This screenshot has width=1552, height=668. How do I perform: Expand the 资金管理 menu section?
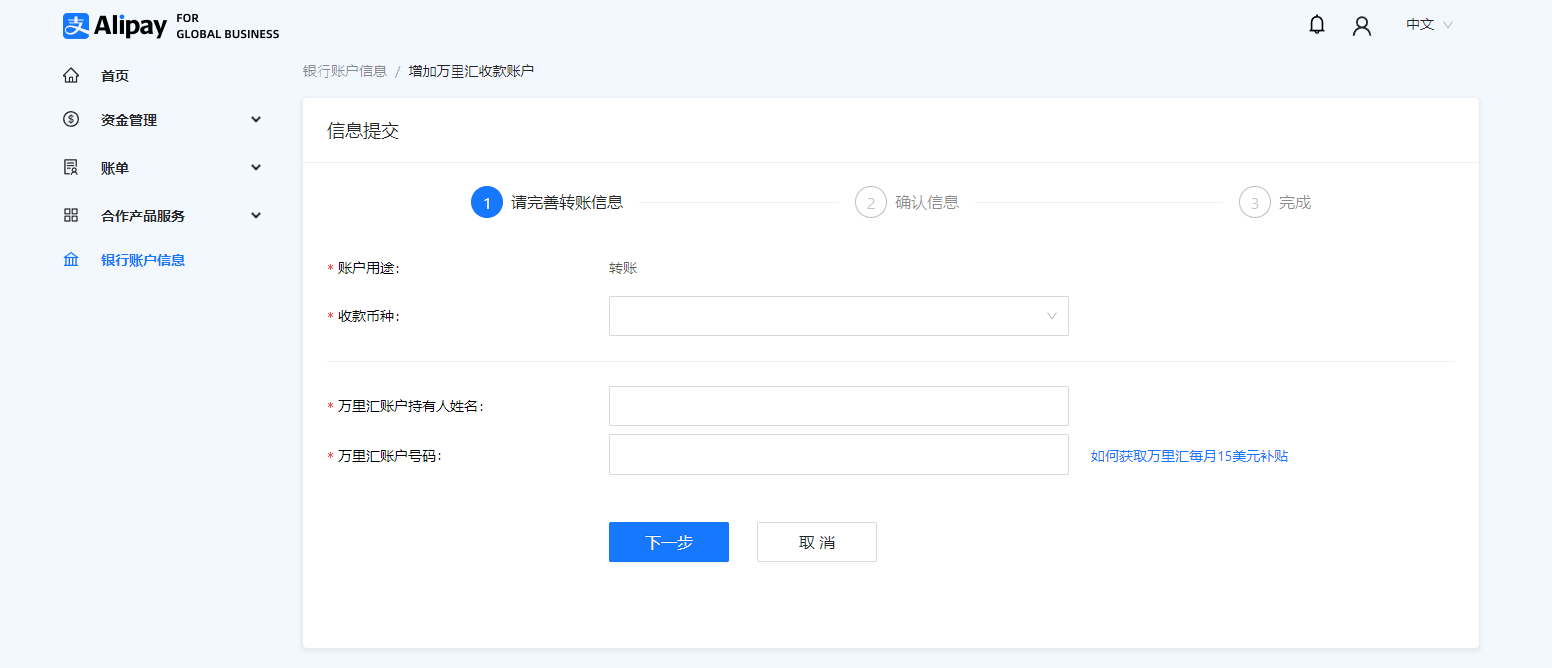[256, 119]
